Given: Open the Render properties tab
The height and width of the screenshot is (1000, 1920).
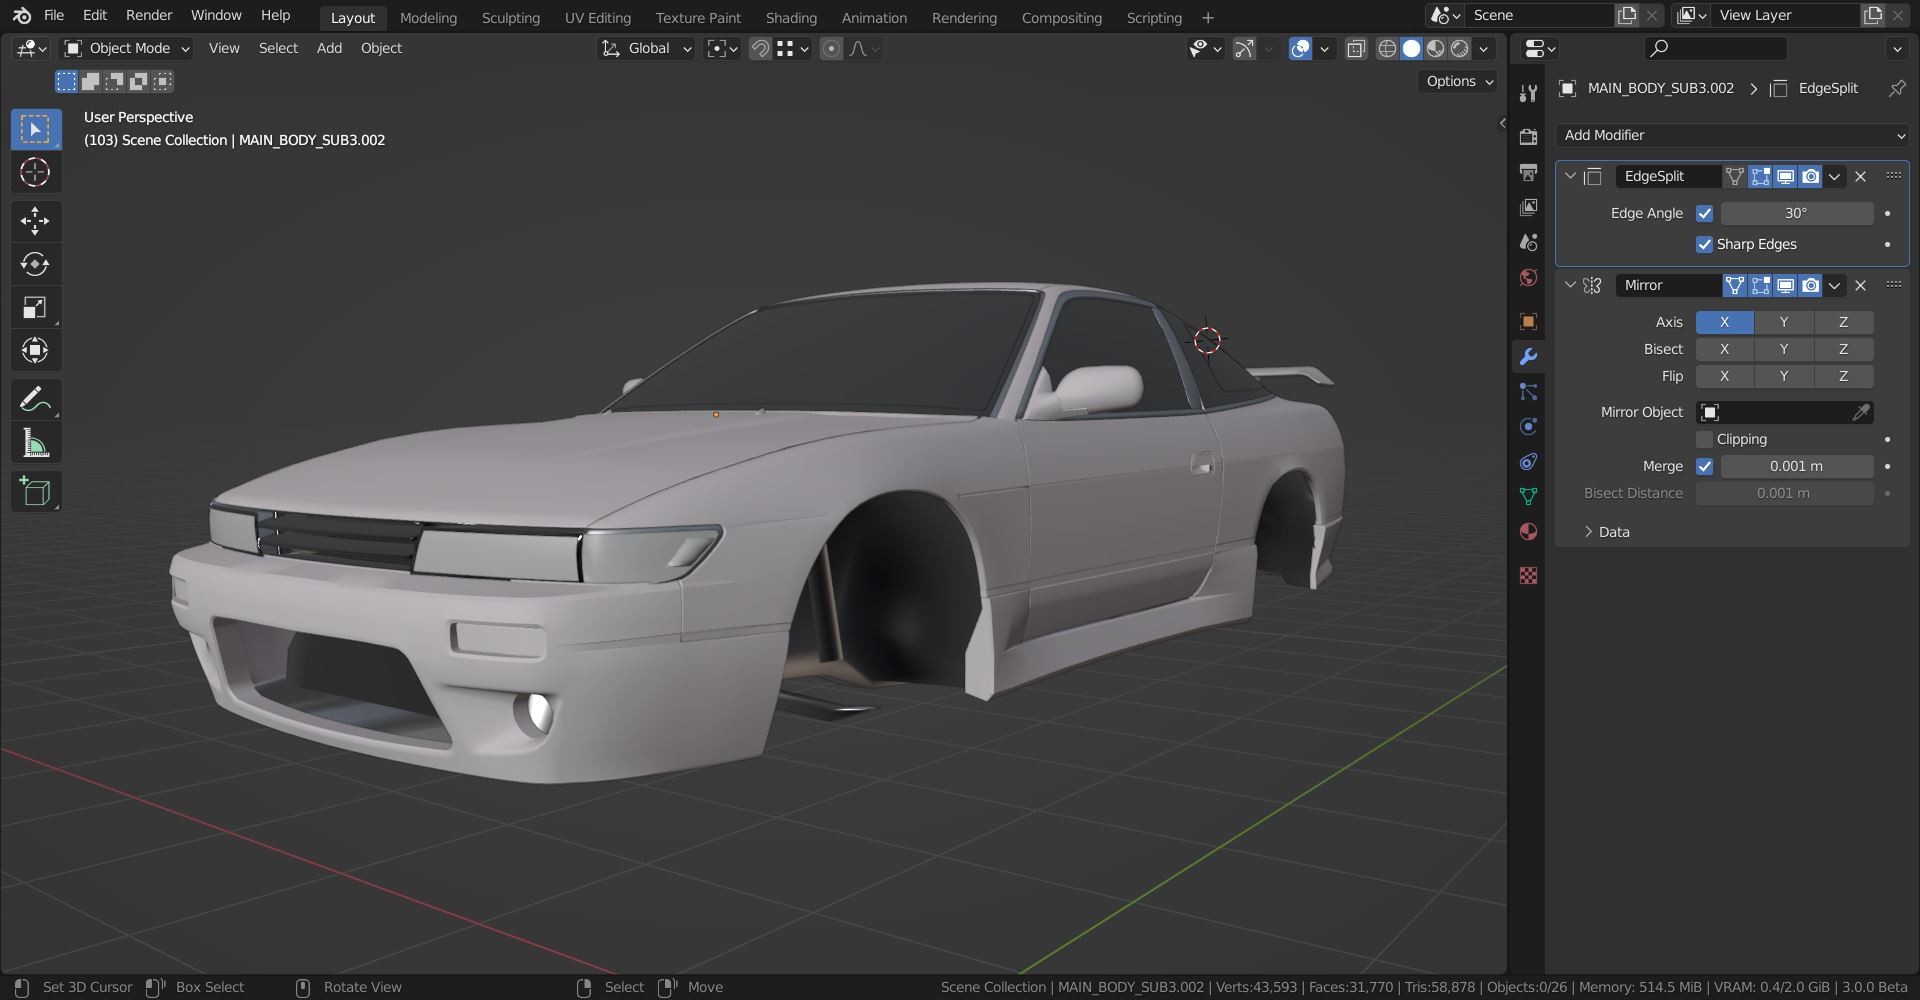Looking at the screenshot, I should (x=1528, y=137).
